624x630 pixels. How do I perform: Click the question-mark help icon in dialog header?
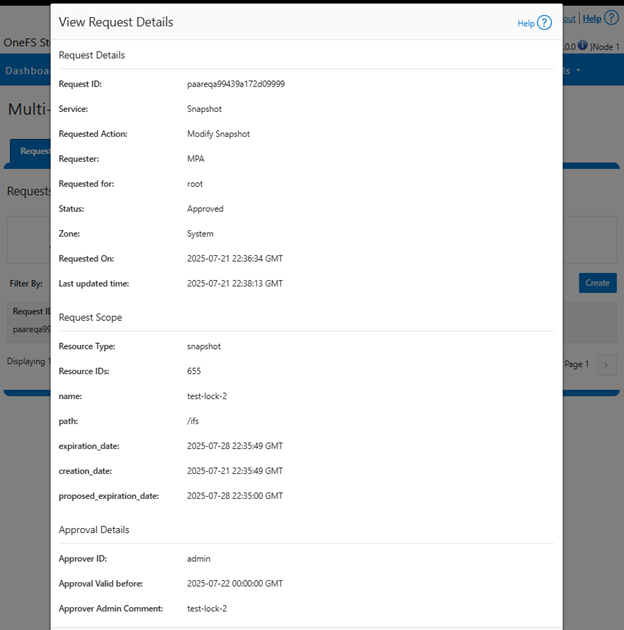tap(544, 23)
